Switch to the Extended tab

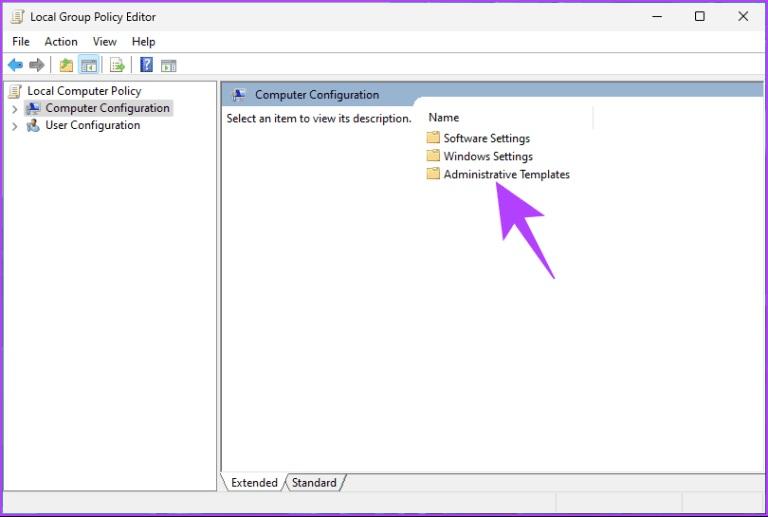(x=254, y=483)
